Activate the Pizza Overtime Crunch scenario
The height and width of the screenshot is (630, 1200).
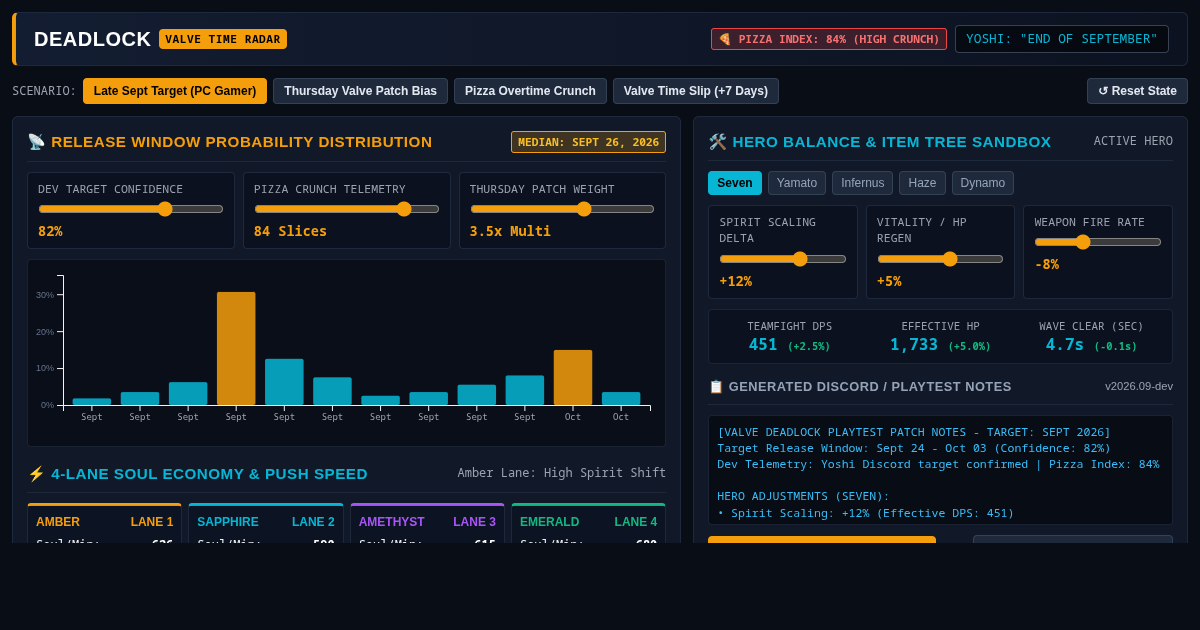pyautogui.click(x=530, y=91)
